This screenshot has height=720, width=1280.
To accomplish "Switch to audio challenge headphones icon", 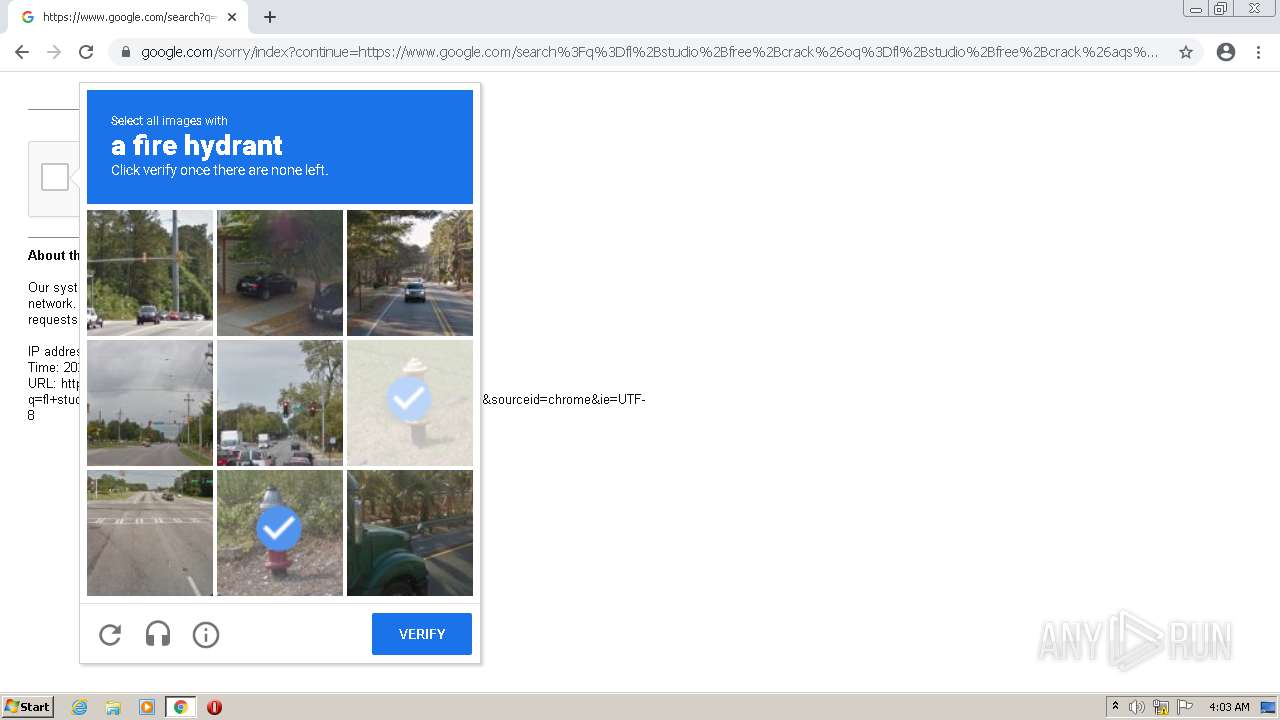I will (158, 634).
